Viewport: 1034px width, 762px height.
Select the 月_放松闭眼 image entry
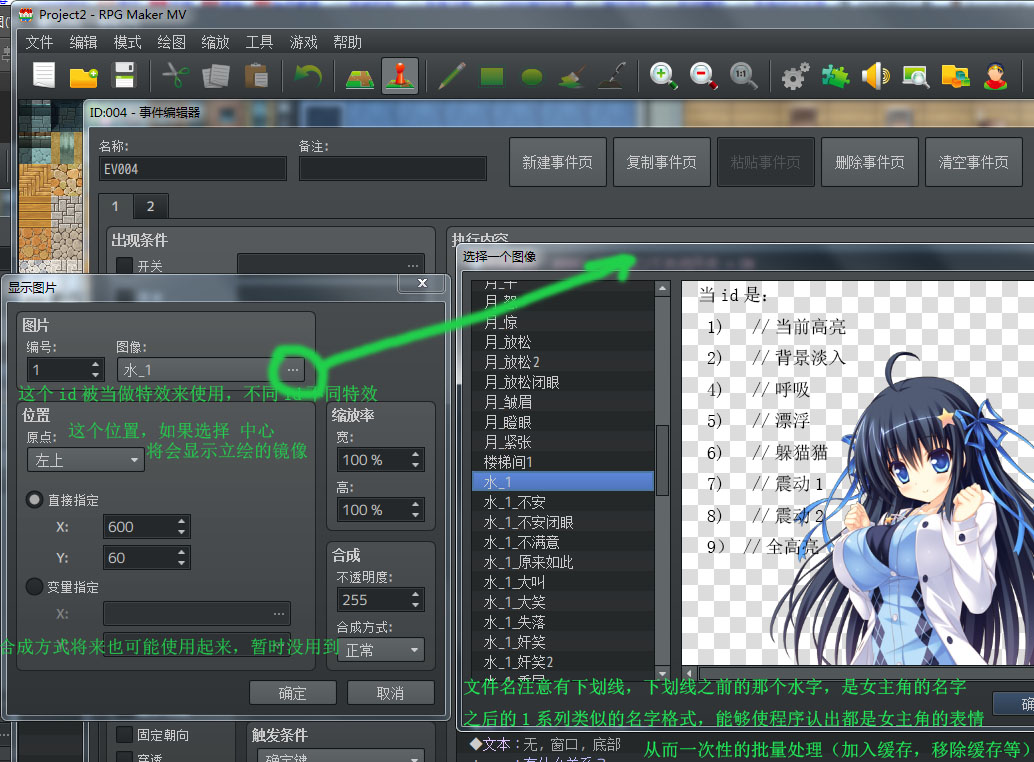pos(563,382)
